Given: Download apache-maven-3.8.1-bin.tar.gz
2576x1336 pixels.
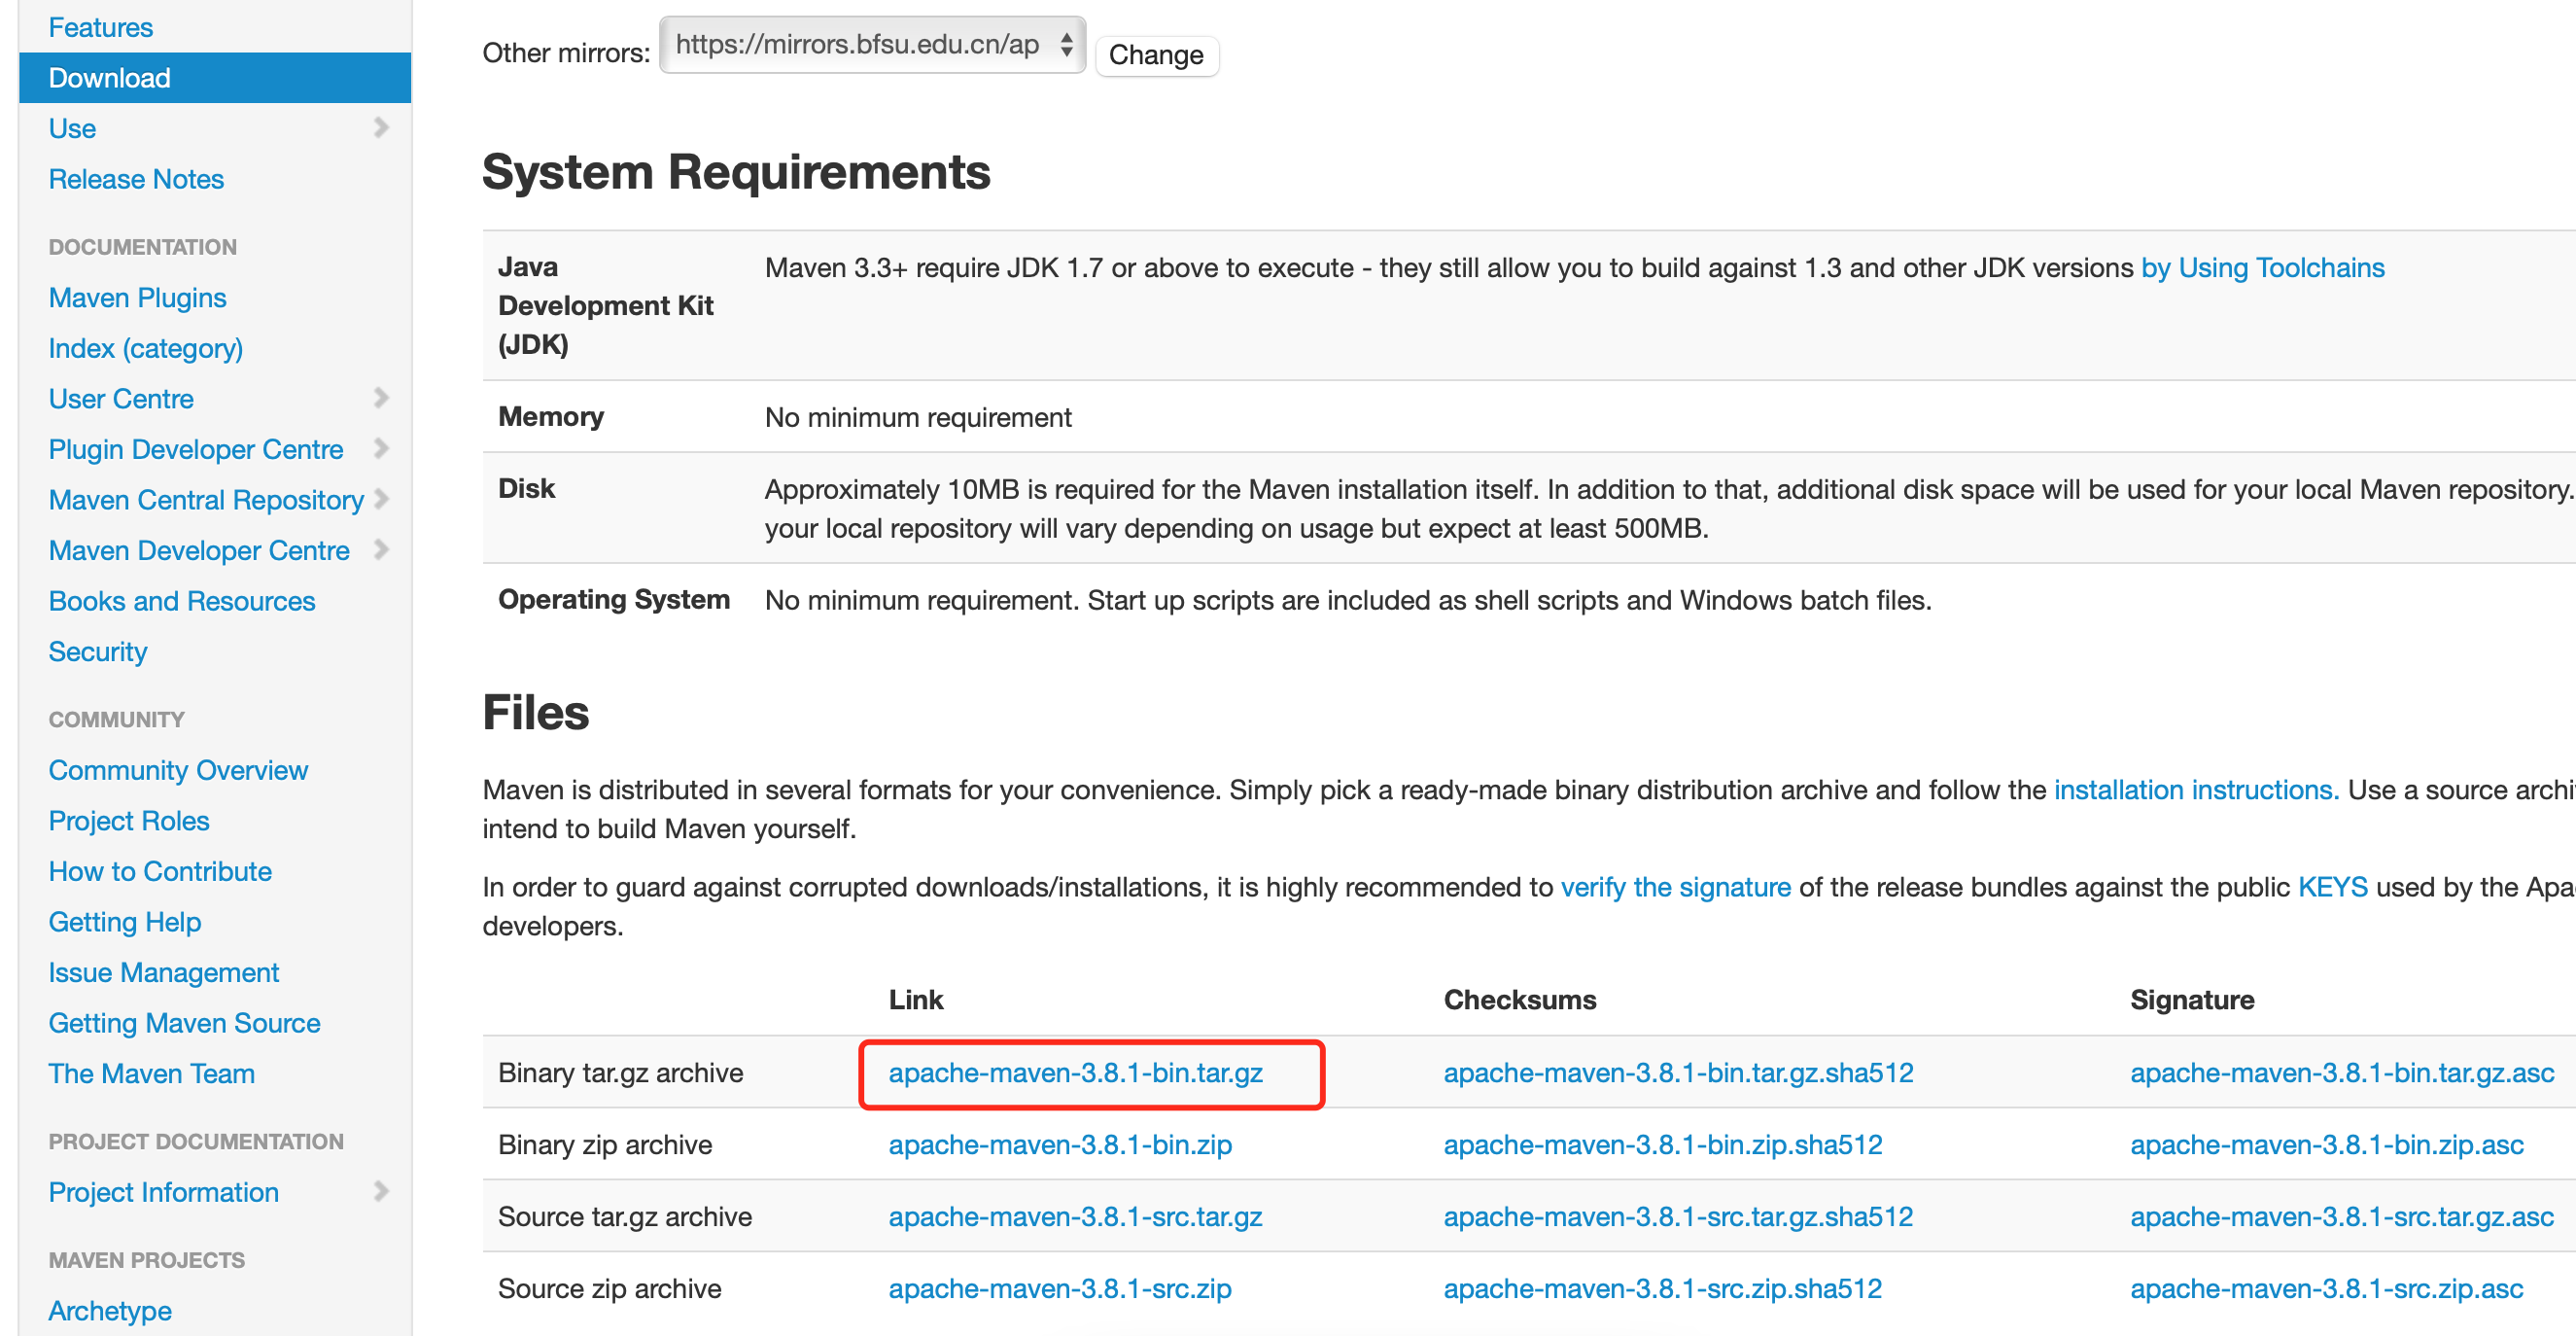Looking at the screenshot, I should 1075,1073.
